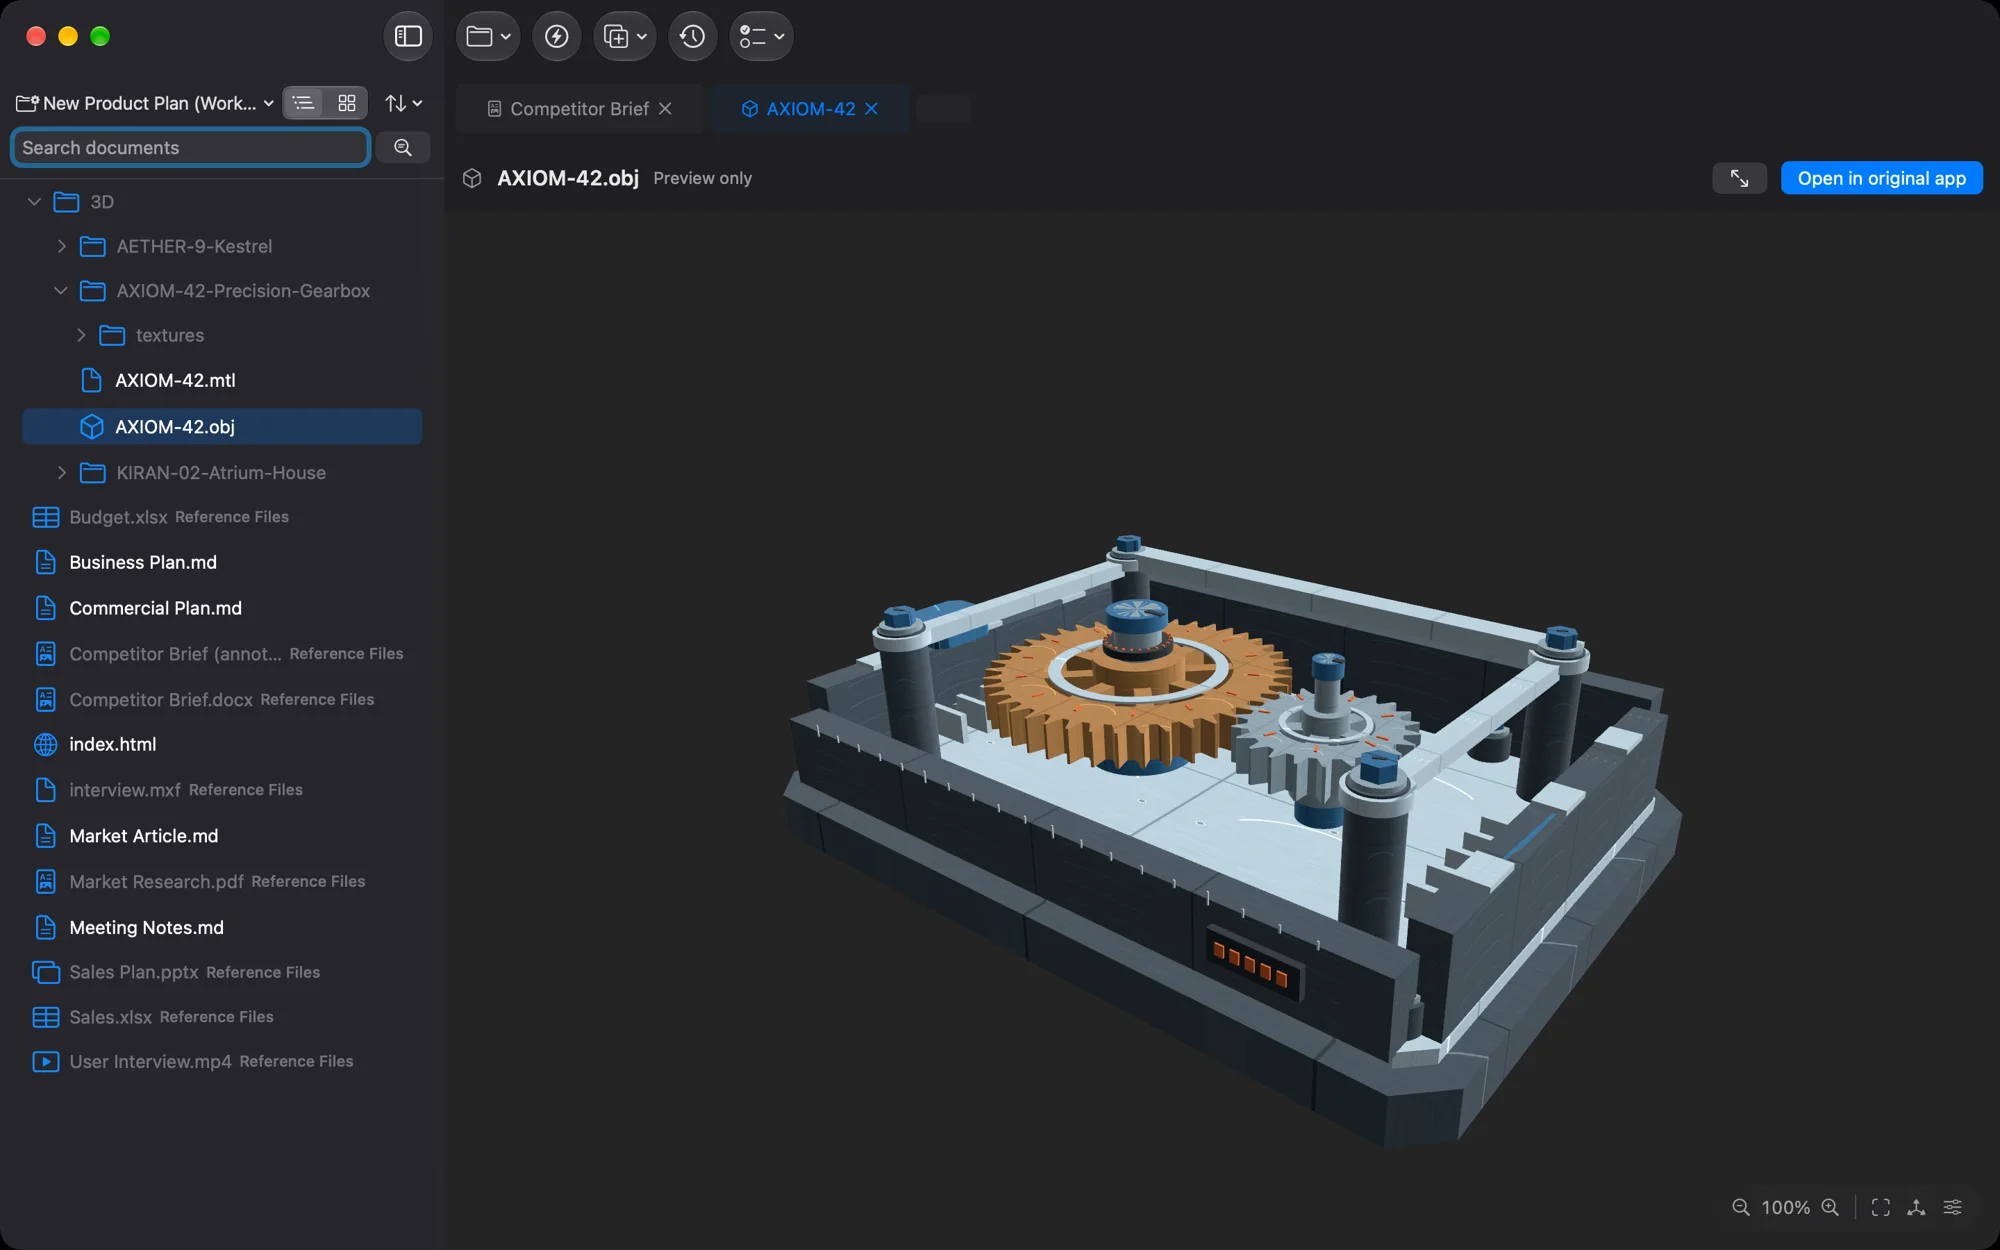Open Market Research.pdf

tap(222, 882)
